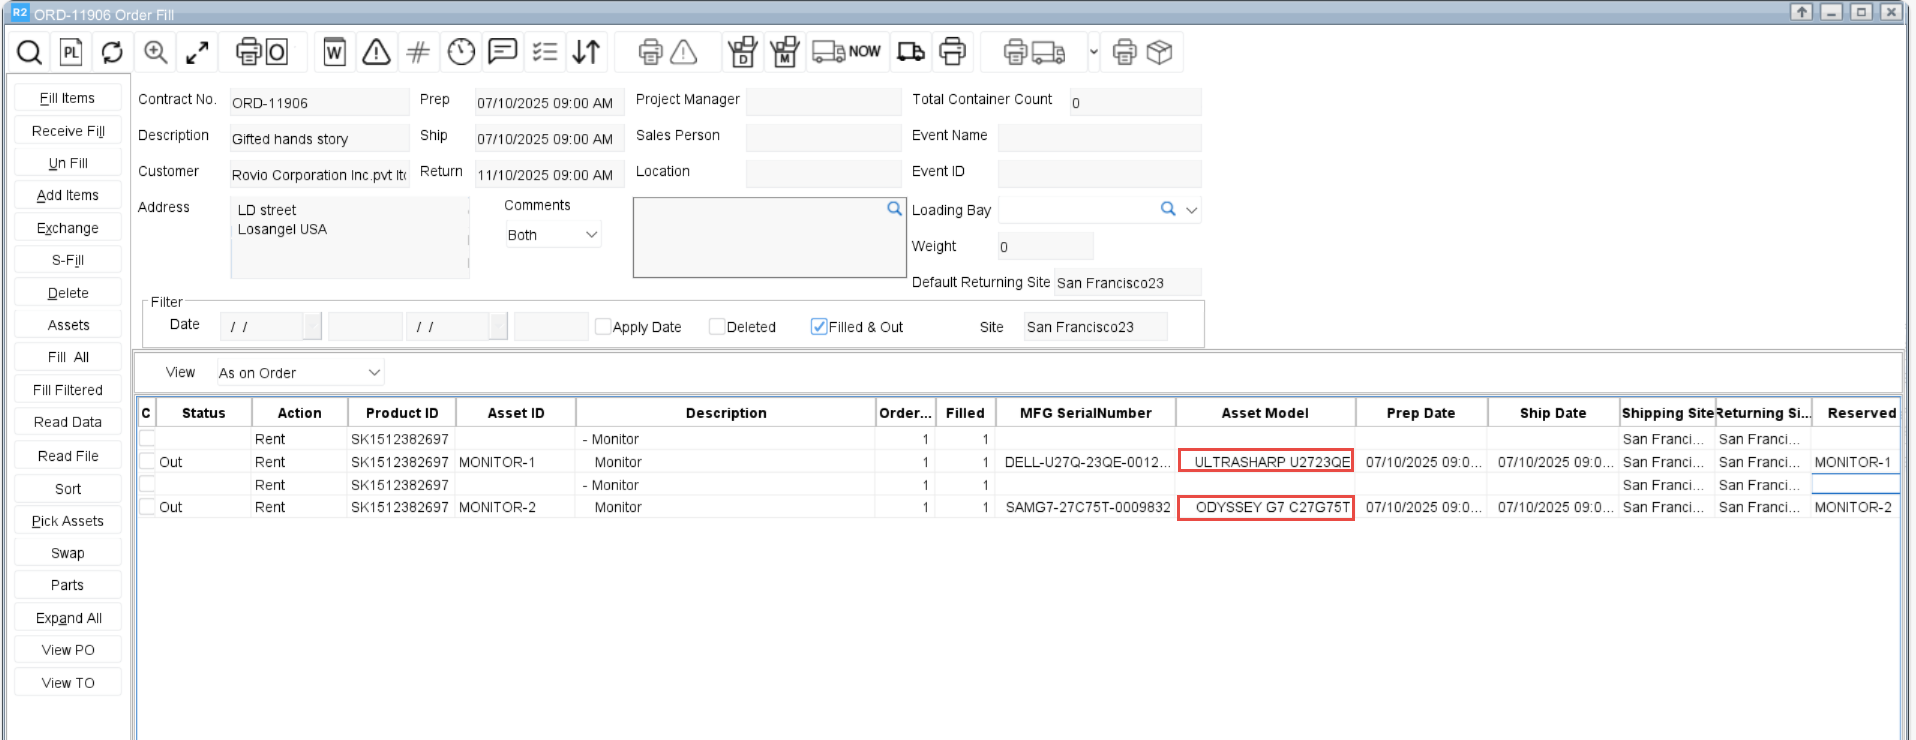Click the expand diagonal arrows icon

[198, 52]
